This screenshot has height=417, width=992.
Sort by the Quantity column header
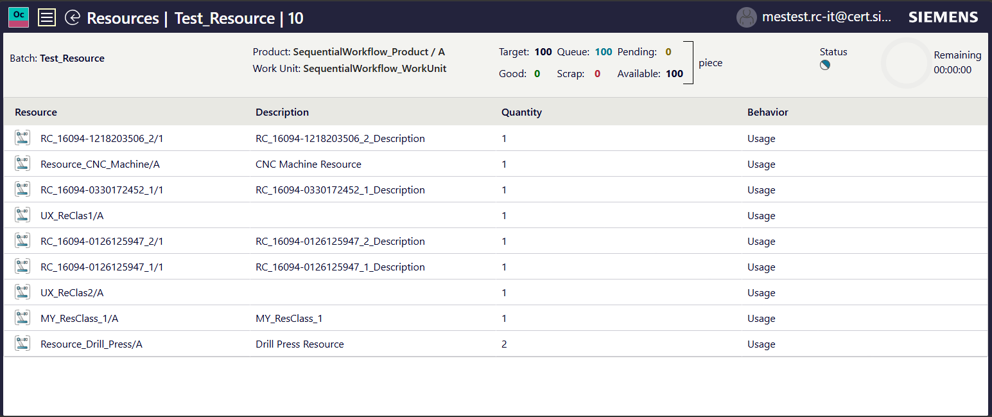[x=522, y=113]
